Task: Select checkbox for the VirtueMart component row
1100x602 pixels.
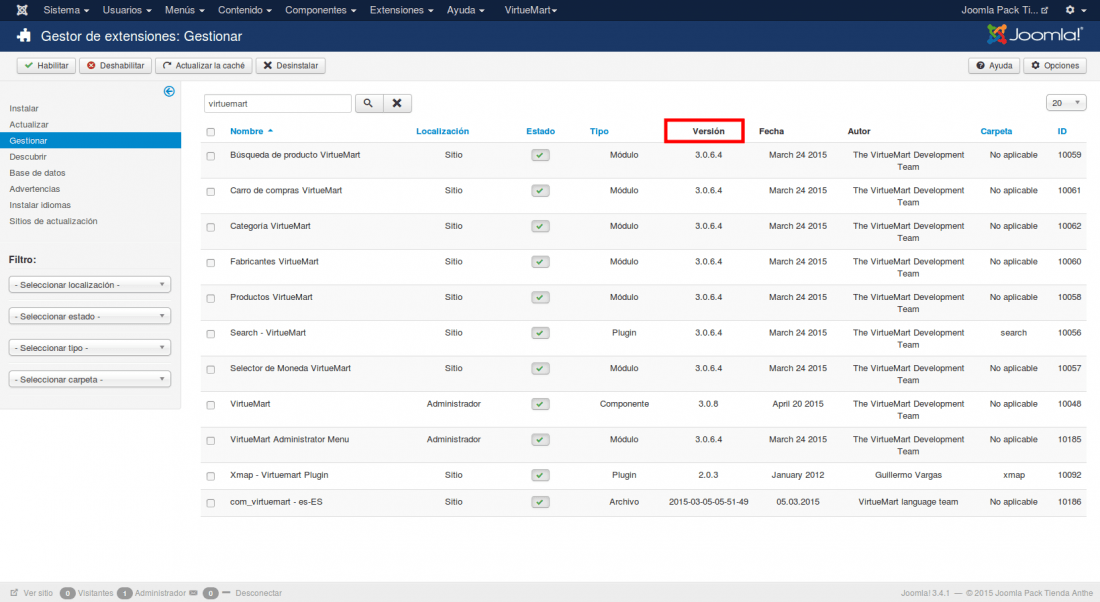Action: [x=210, y=405]
